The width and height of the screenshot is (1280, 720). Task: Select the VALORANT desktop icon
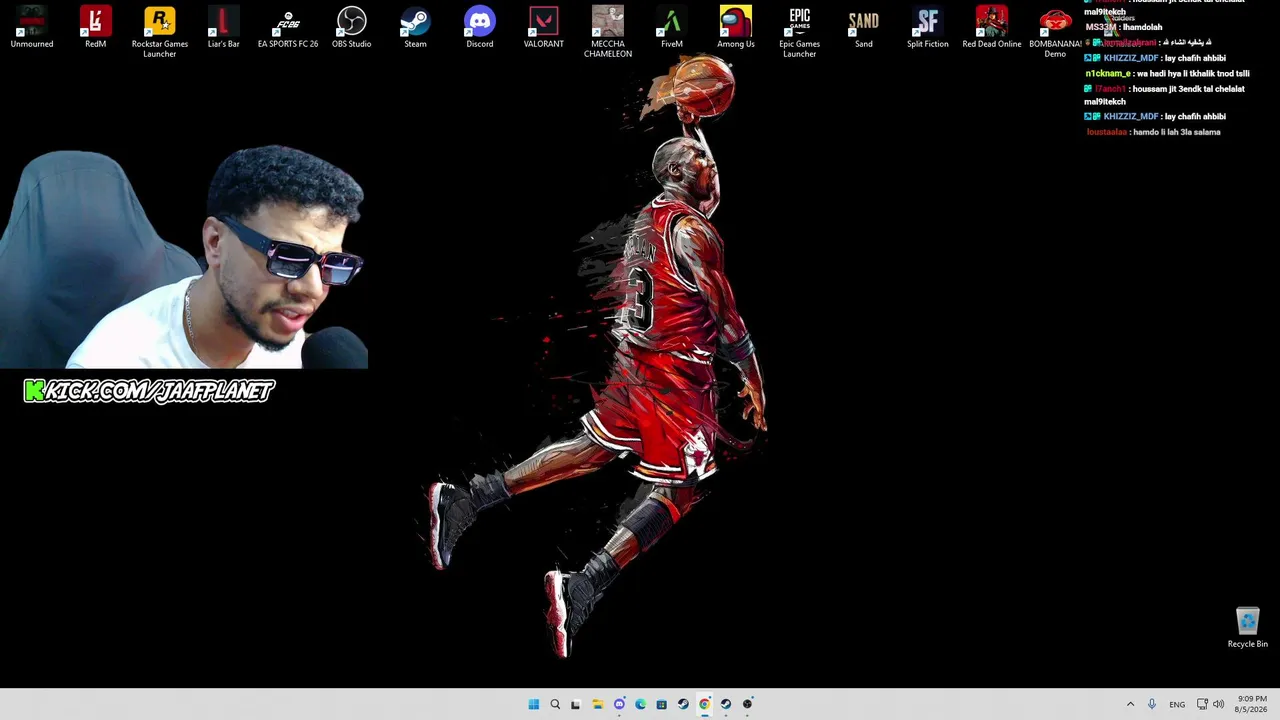coord(544,27)
